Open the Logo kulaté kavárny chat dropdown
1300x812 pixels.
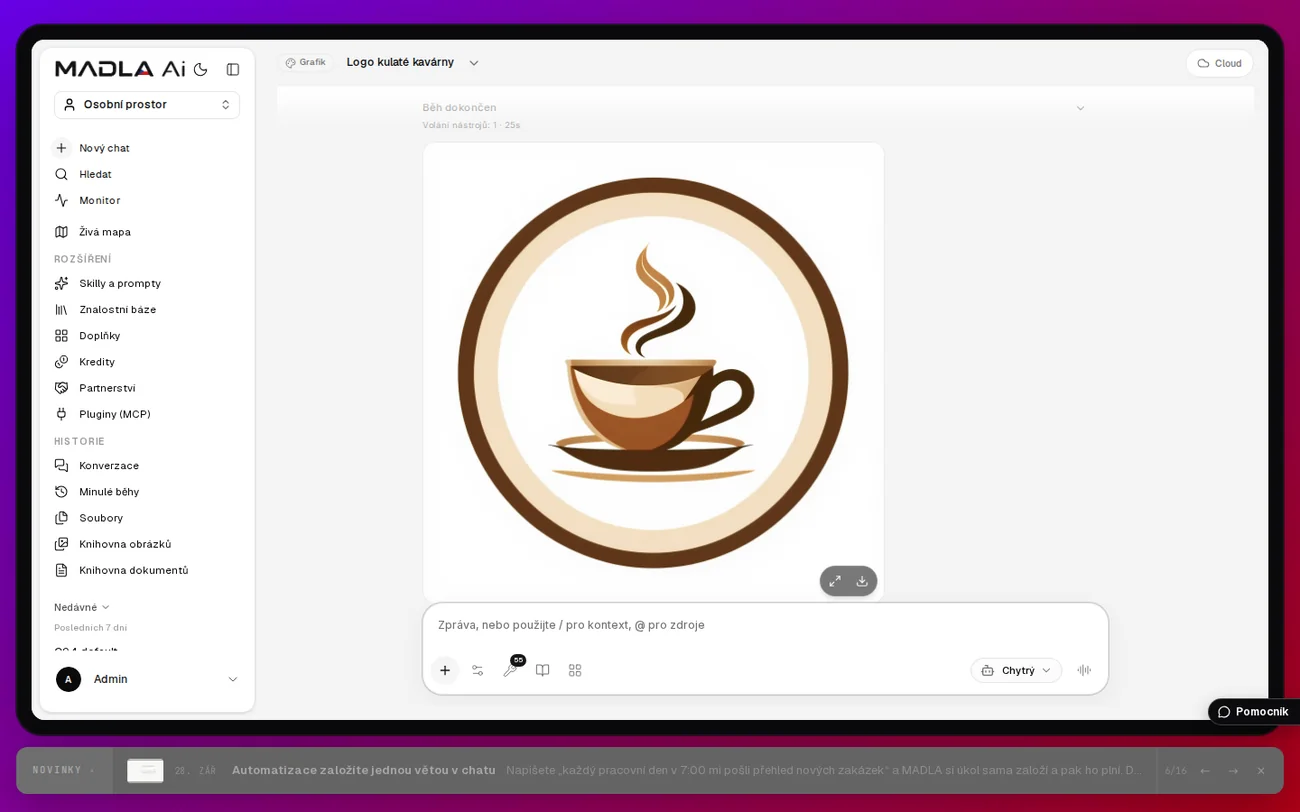pos(413,62)
